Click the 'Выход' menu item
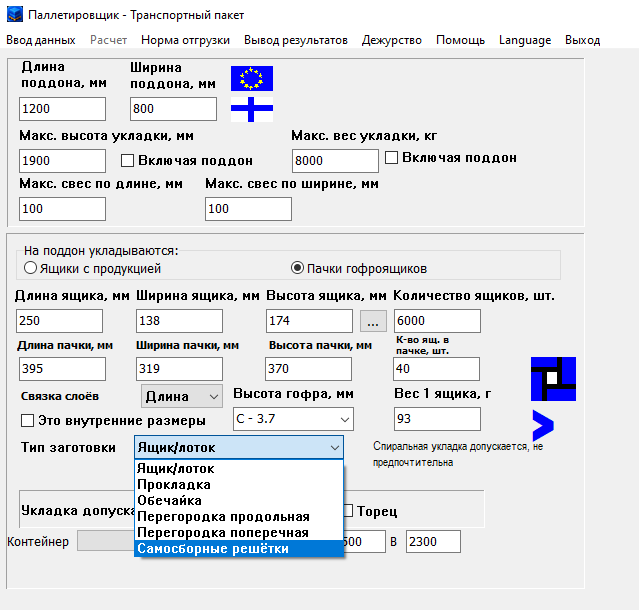Screen dimensions: 639x610 582,40
